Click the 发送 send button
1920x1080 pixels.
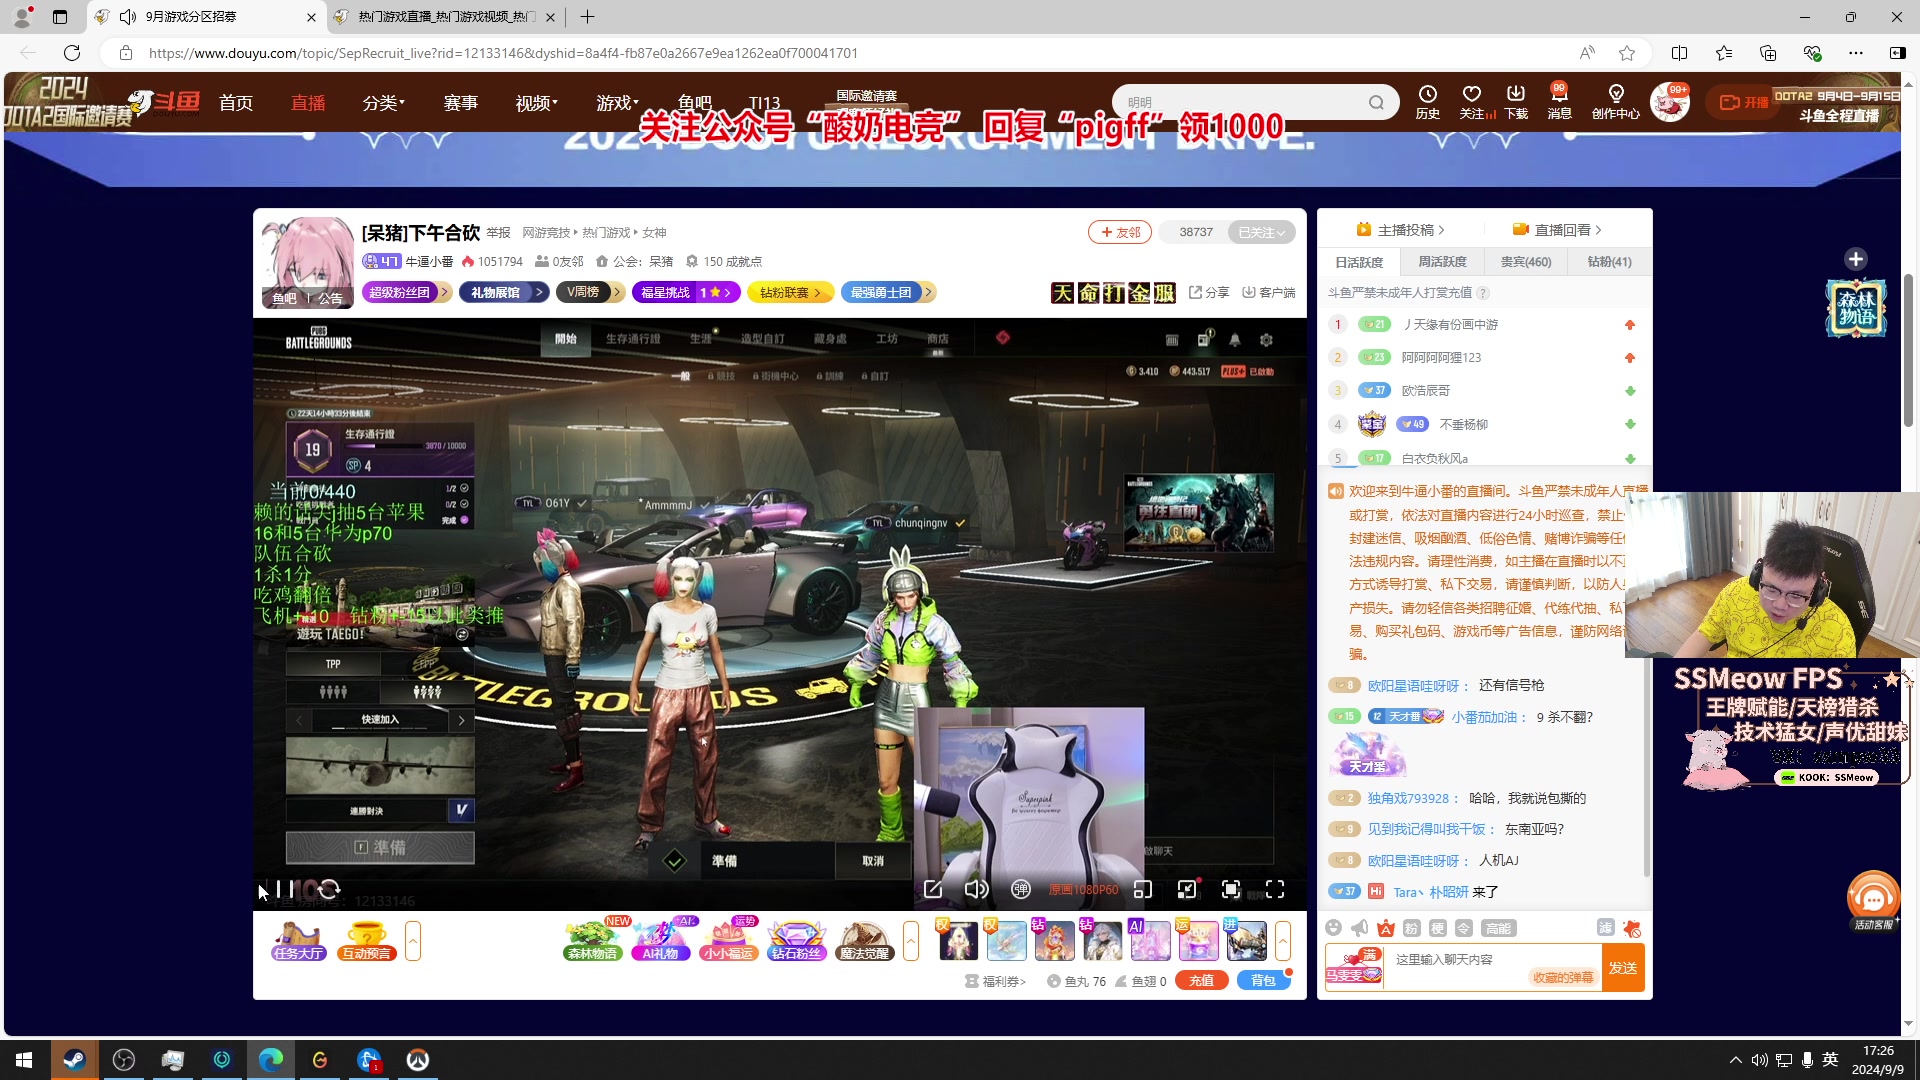pyautogui.click(x=1622, y=968)
